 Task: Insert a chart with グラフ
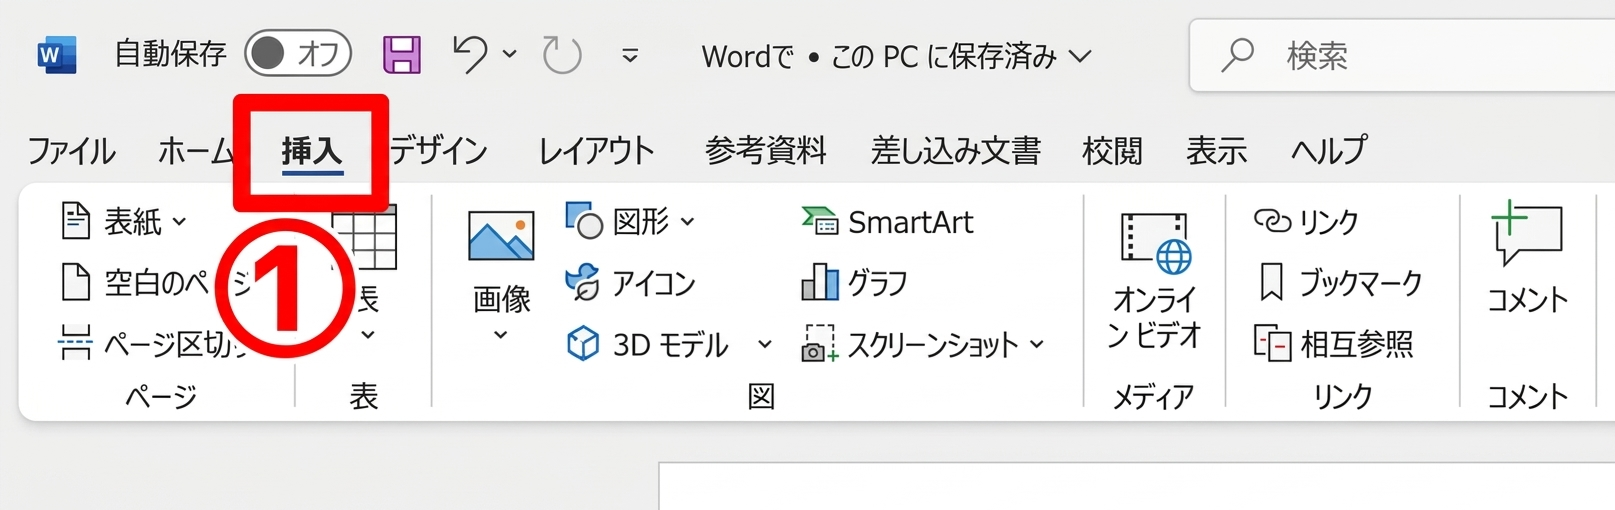[x=855, y=283]
